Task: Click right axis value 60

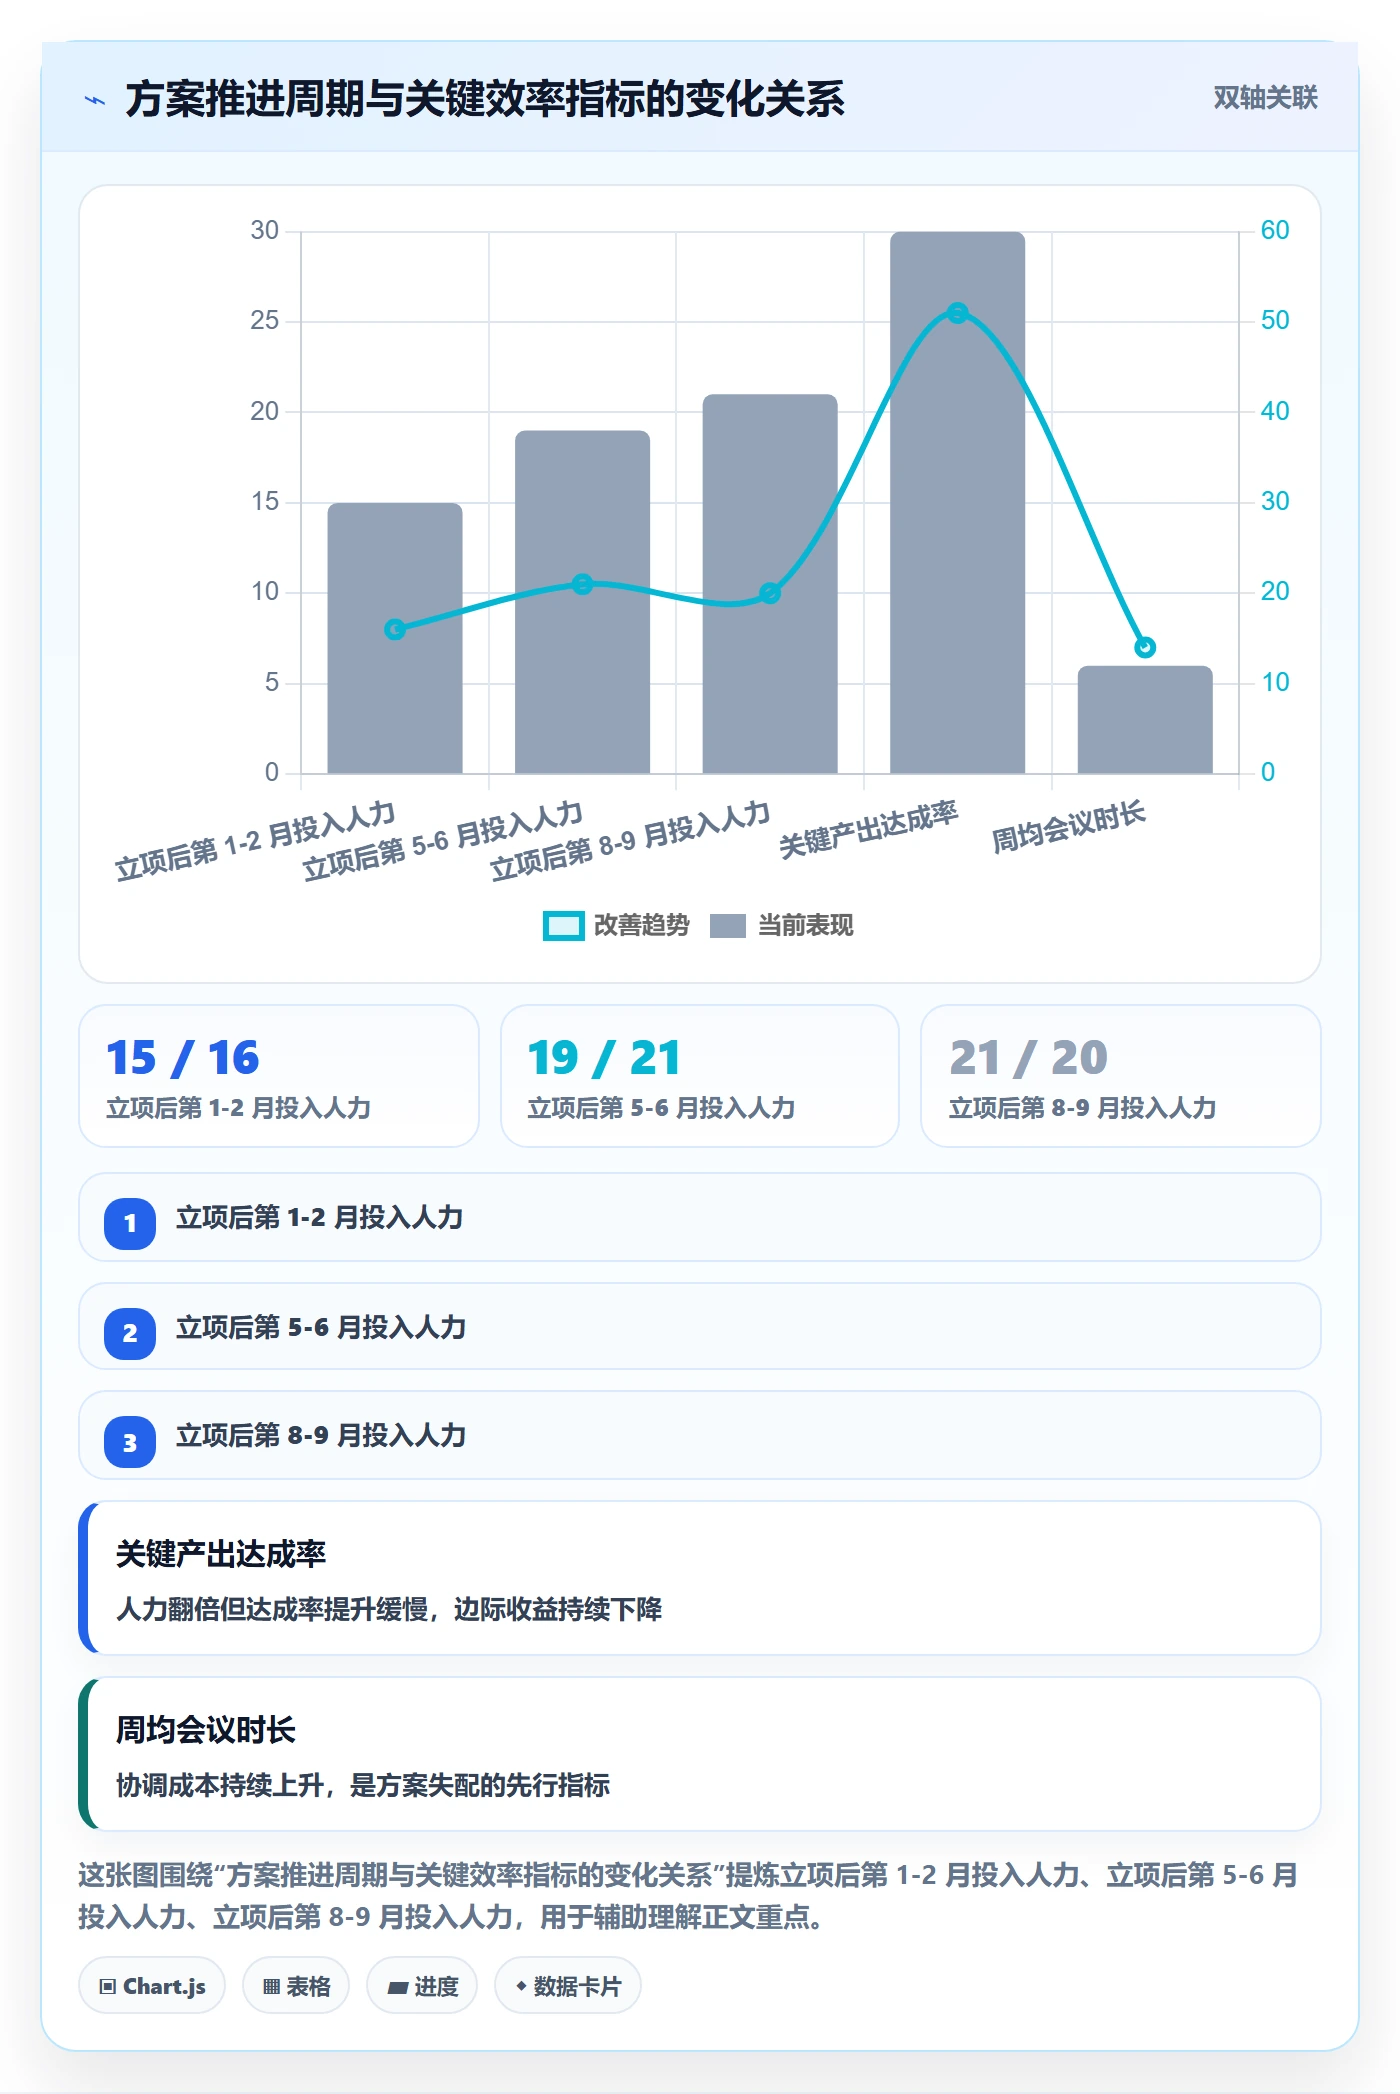Action: [x=1275, y=230]
